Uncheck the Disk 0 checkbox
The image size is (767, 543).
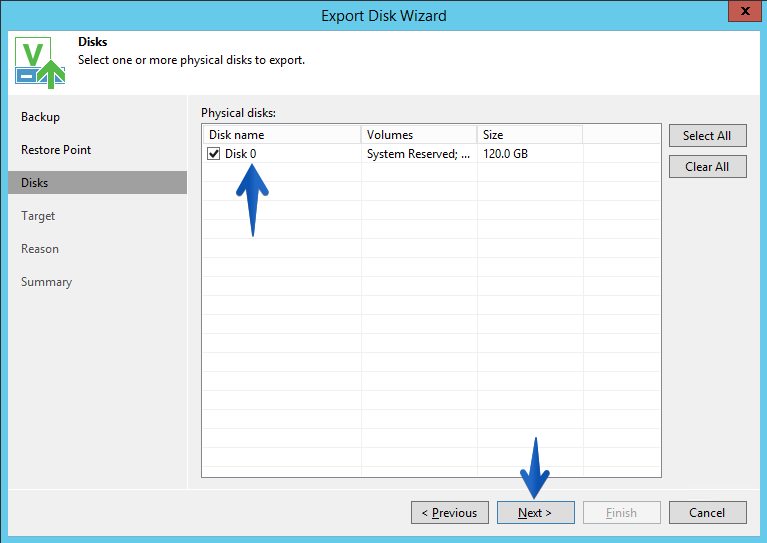(214, 154)
